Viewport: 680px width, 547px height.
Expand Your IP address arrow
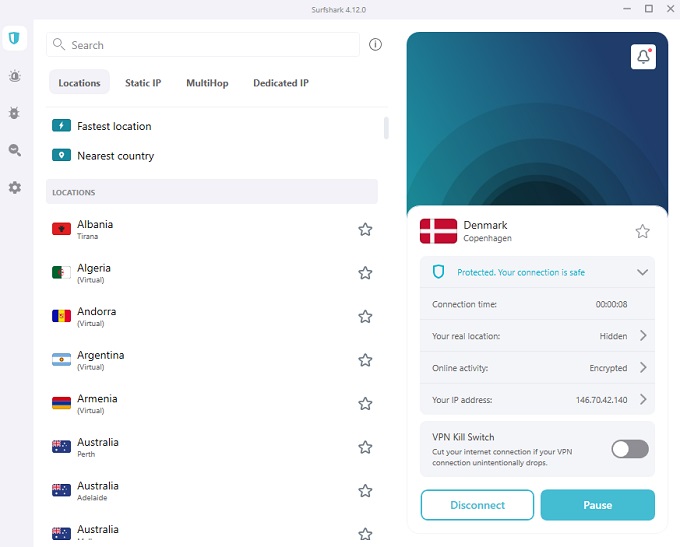[x=643, y=399]
